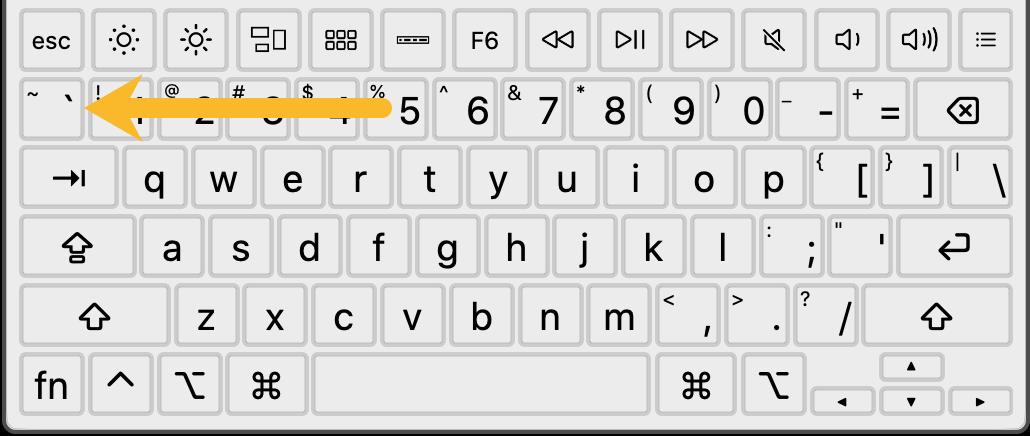Open Mission Control key

point(268,40)
